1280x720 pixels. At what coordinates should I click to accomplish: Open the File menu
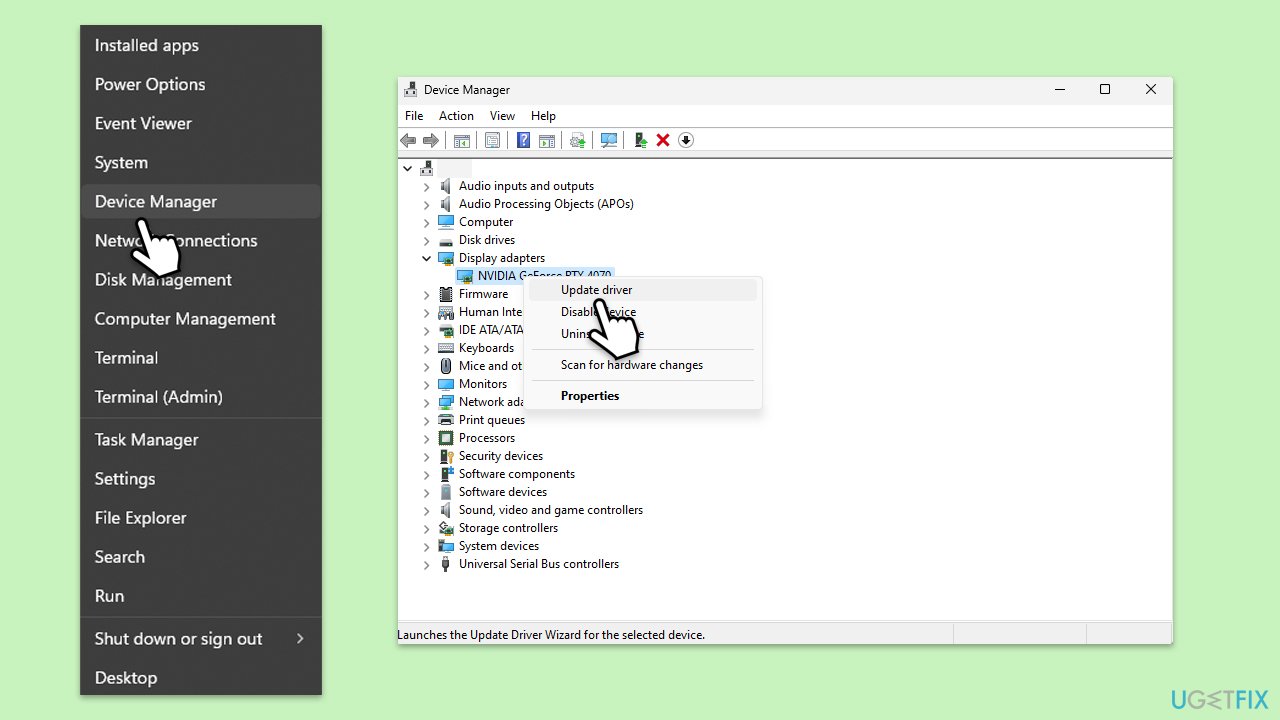414,116
